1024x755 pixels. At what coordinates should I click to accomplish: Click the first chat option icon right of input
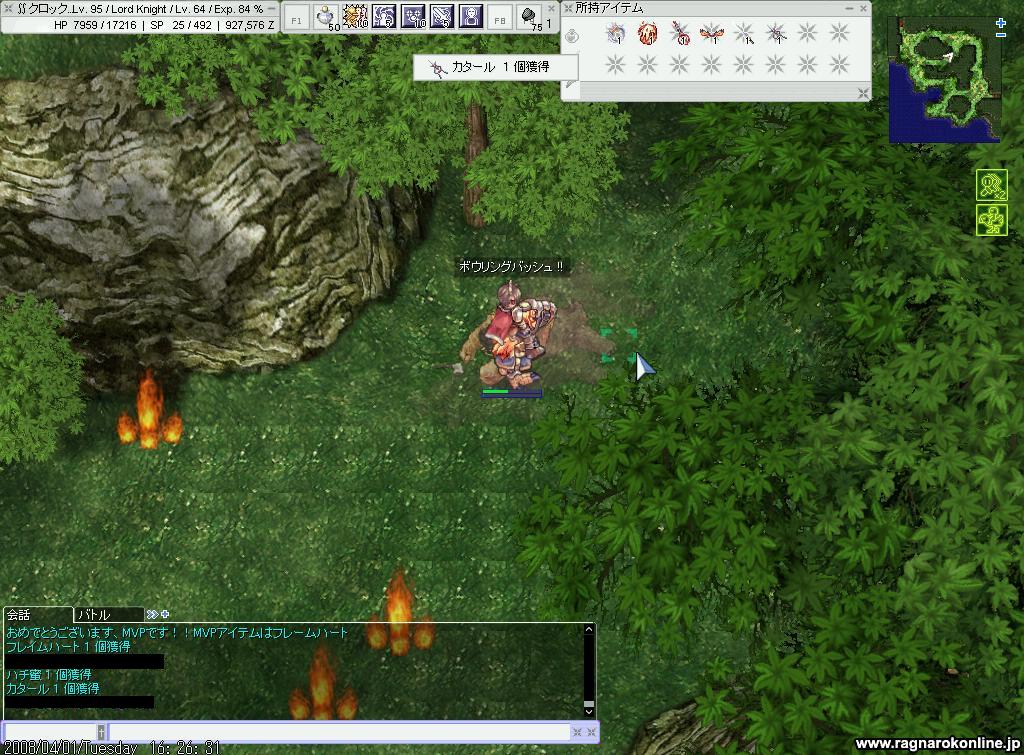(577, 732)
